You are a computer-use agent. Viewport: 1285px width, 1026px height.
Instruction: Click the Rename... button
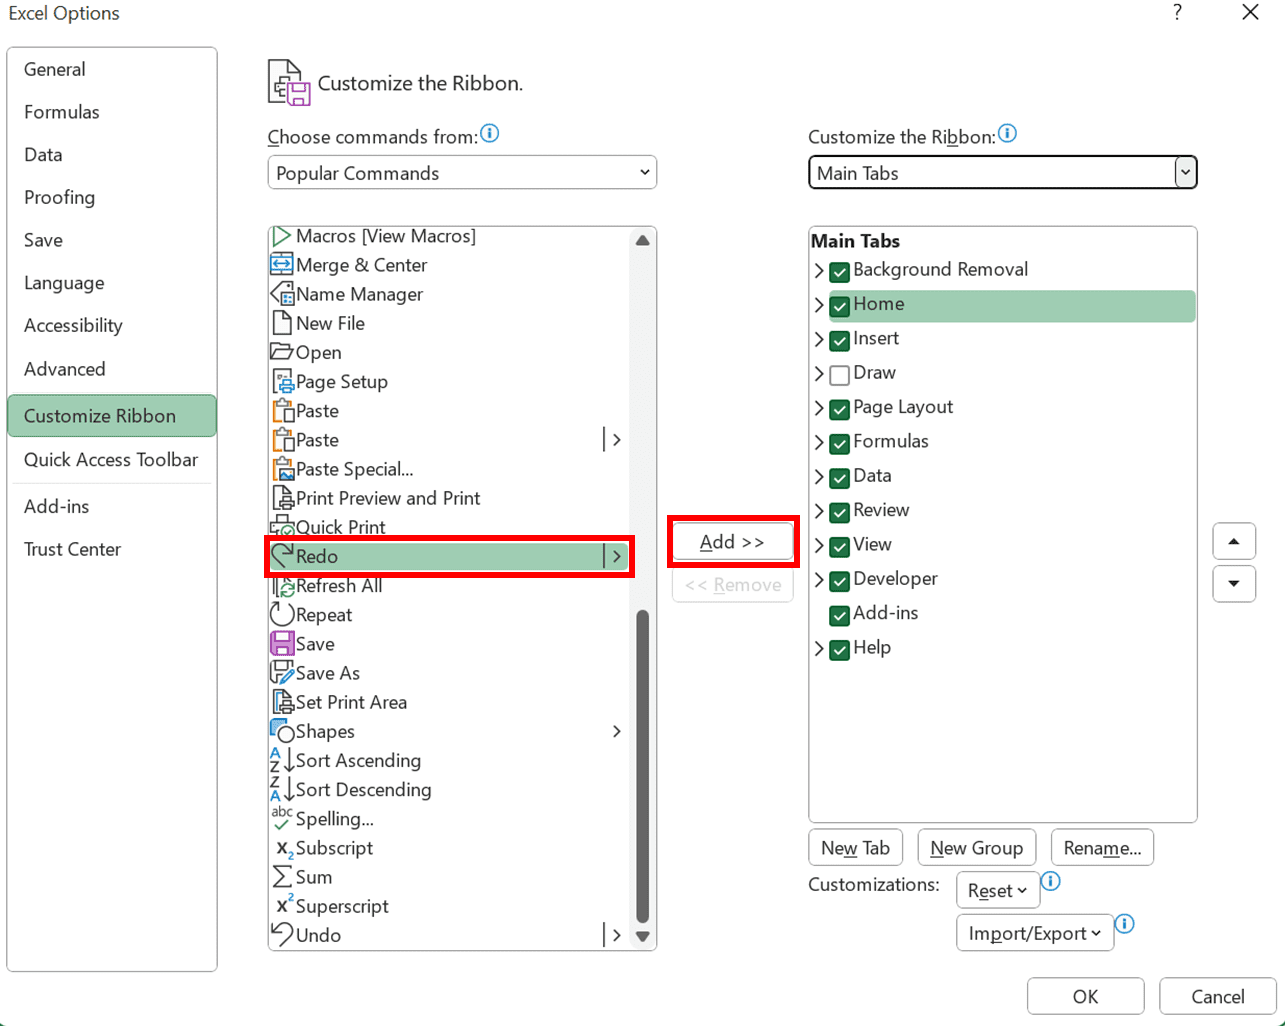coord(1103,848)
